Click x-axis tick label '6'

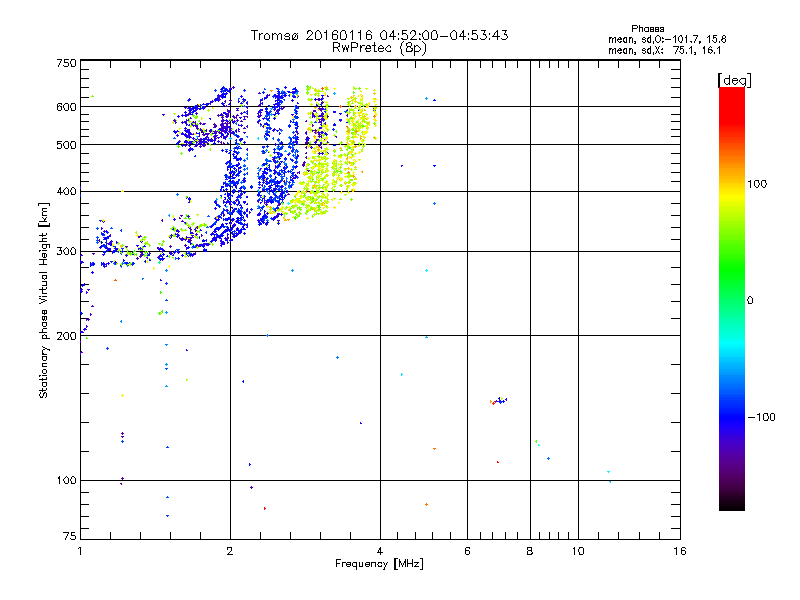(467, 551)
